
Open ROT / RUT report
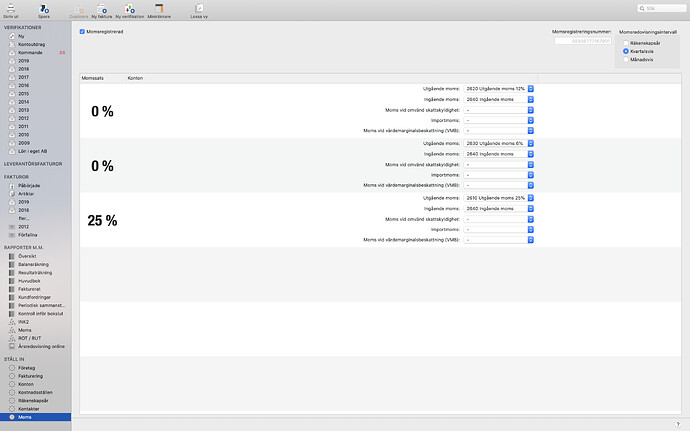pyautogui.click(x=29, y=338)
